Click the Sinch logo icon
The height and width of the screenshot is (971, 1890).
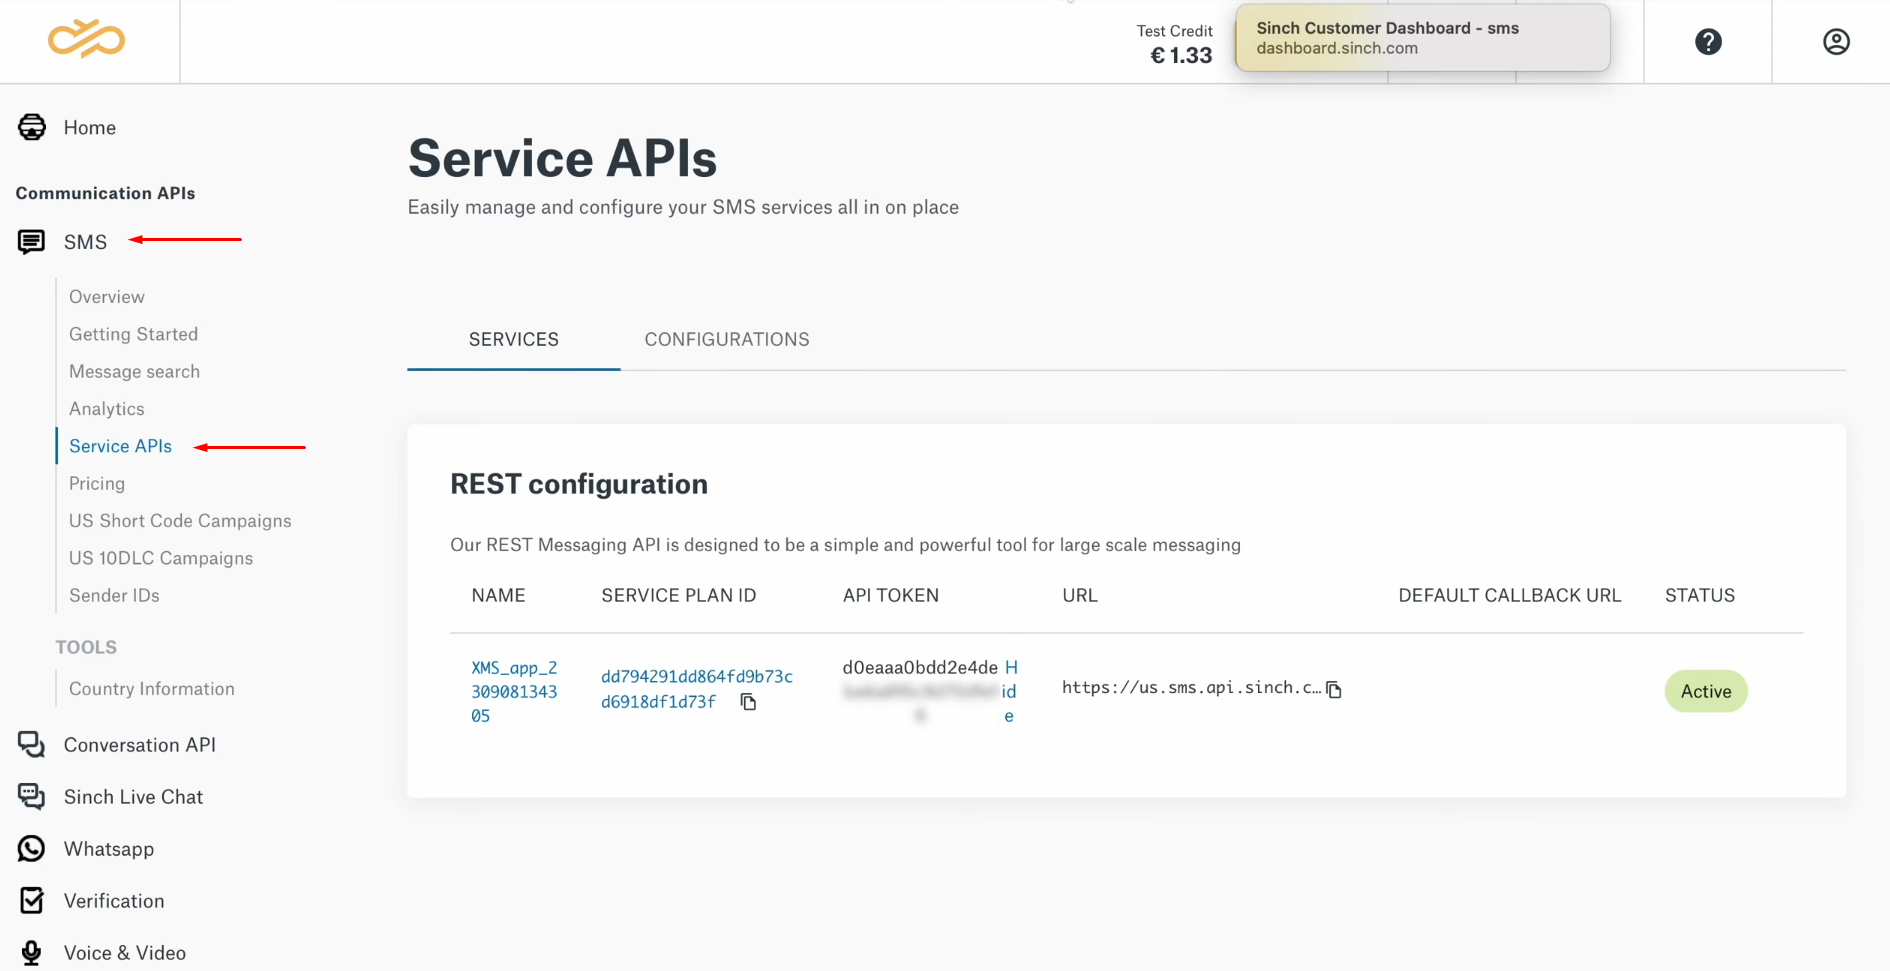(87, 39)
